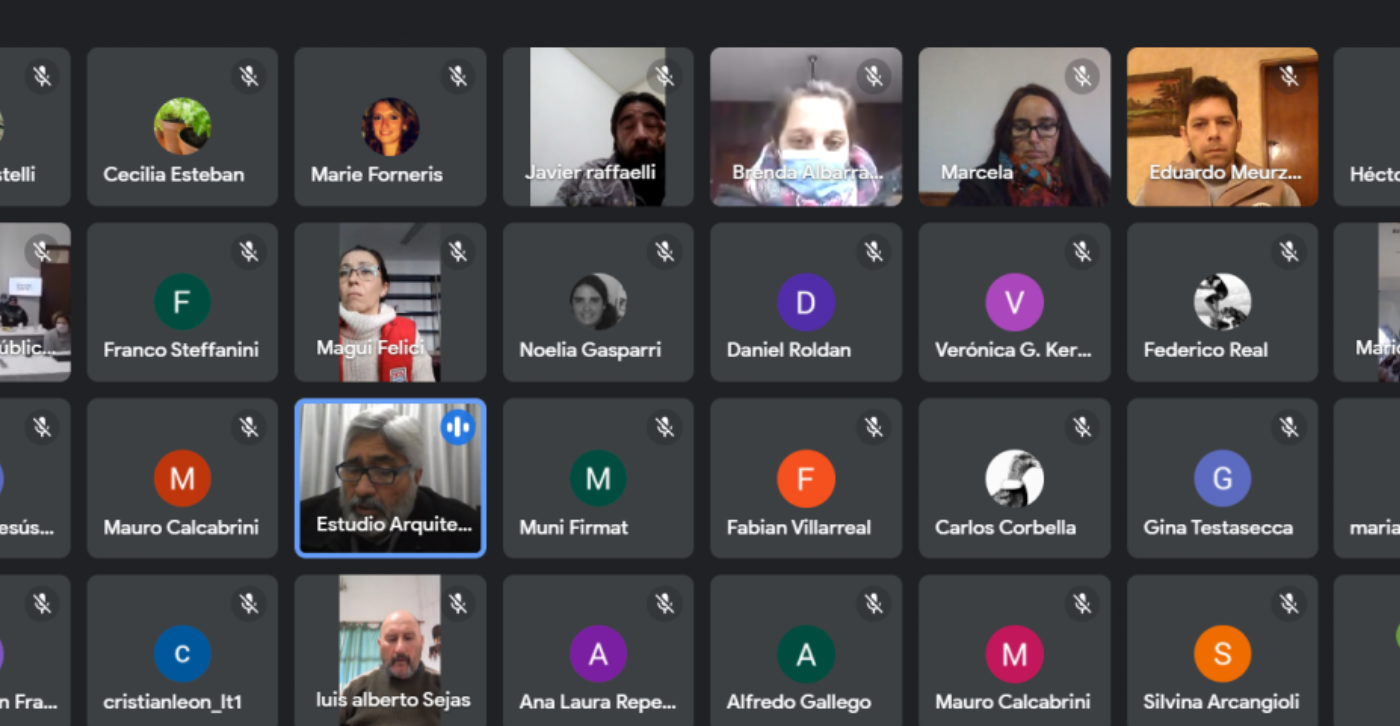The image size is (1400, 726).
Task: Click Noelia Gasparri profile avatar
Action: click(x=598, y=302)
